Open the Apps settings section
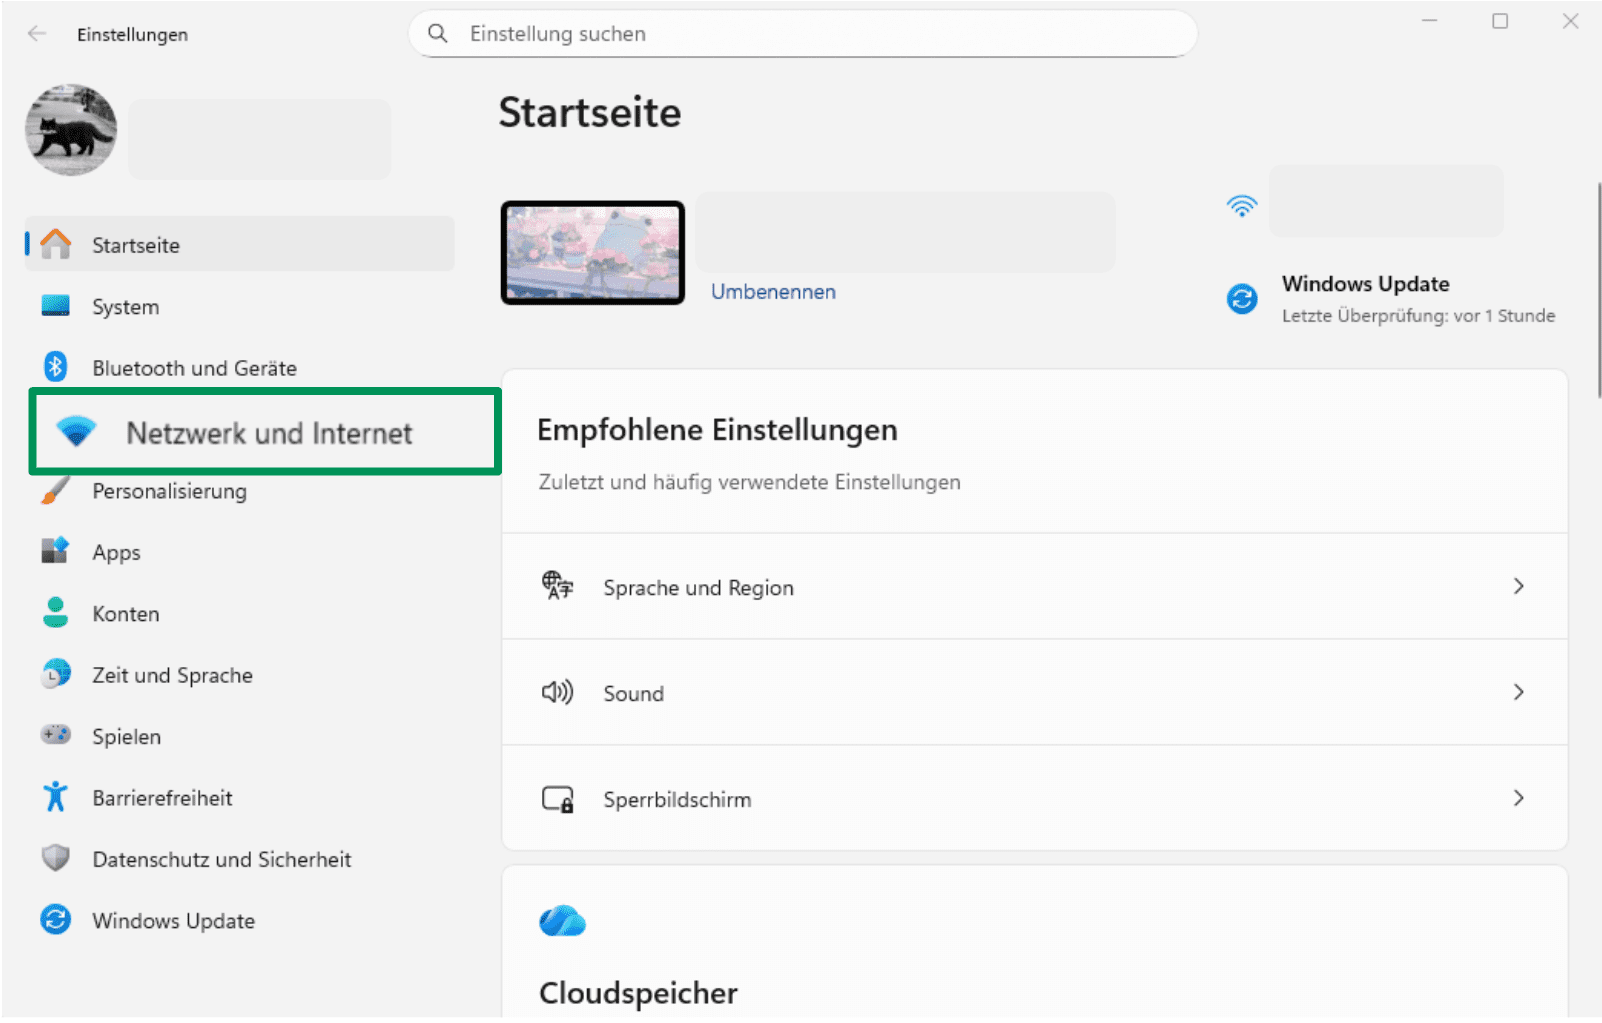 tap(116, 552)
